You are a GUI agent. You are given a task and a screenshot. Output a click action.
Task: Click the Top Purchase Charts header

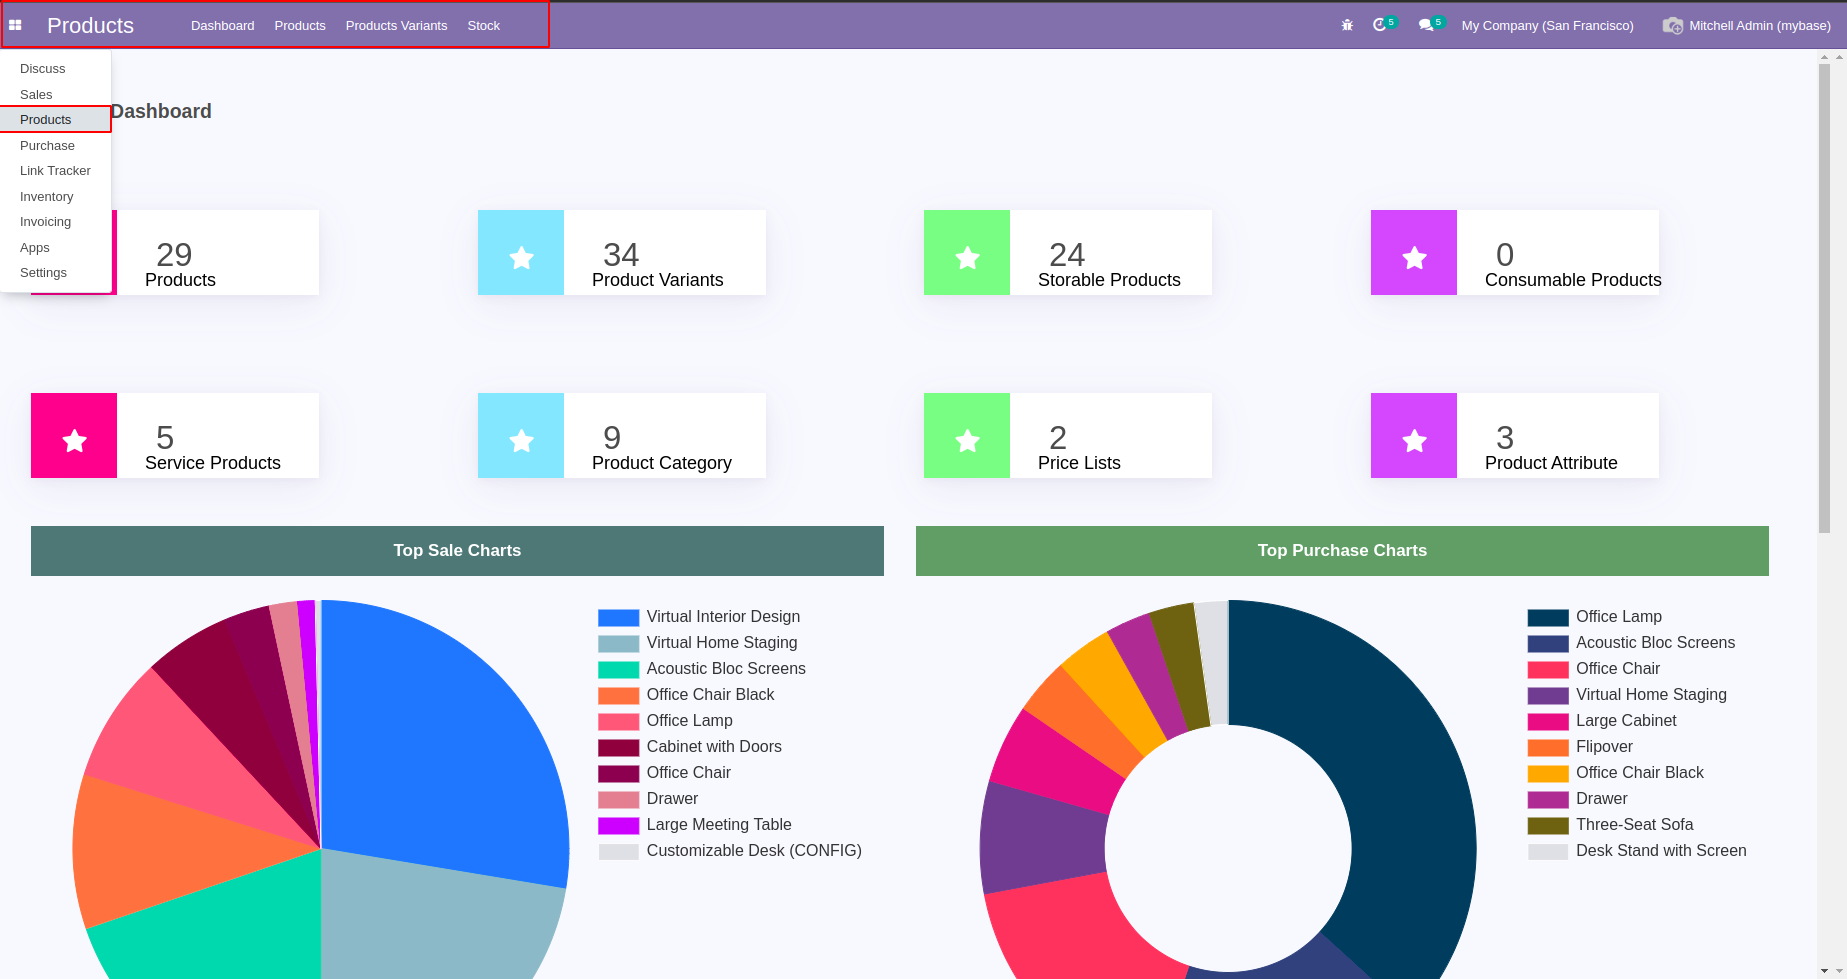coord(1342,551)
